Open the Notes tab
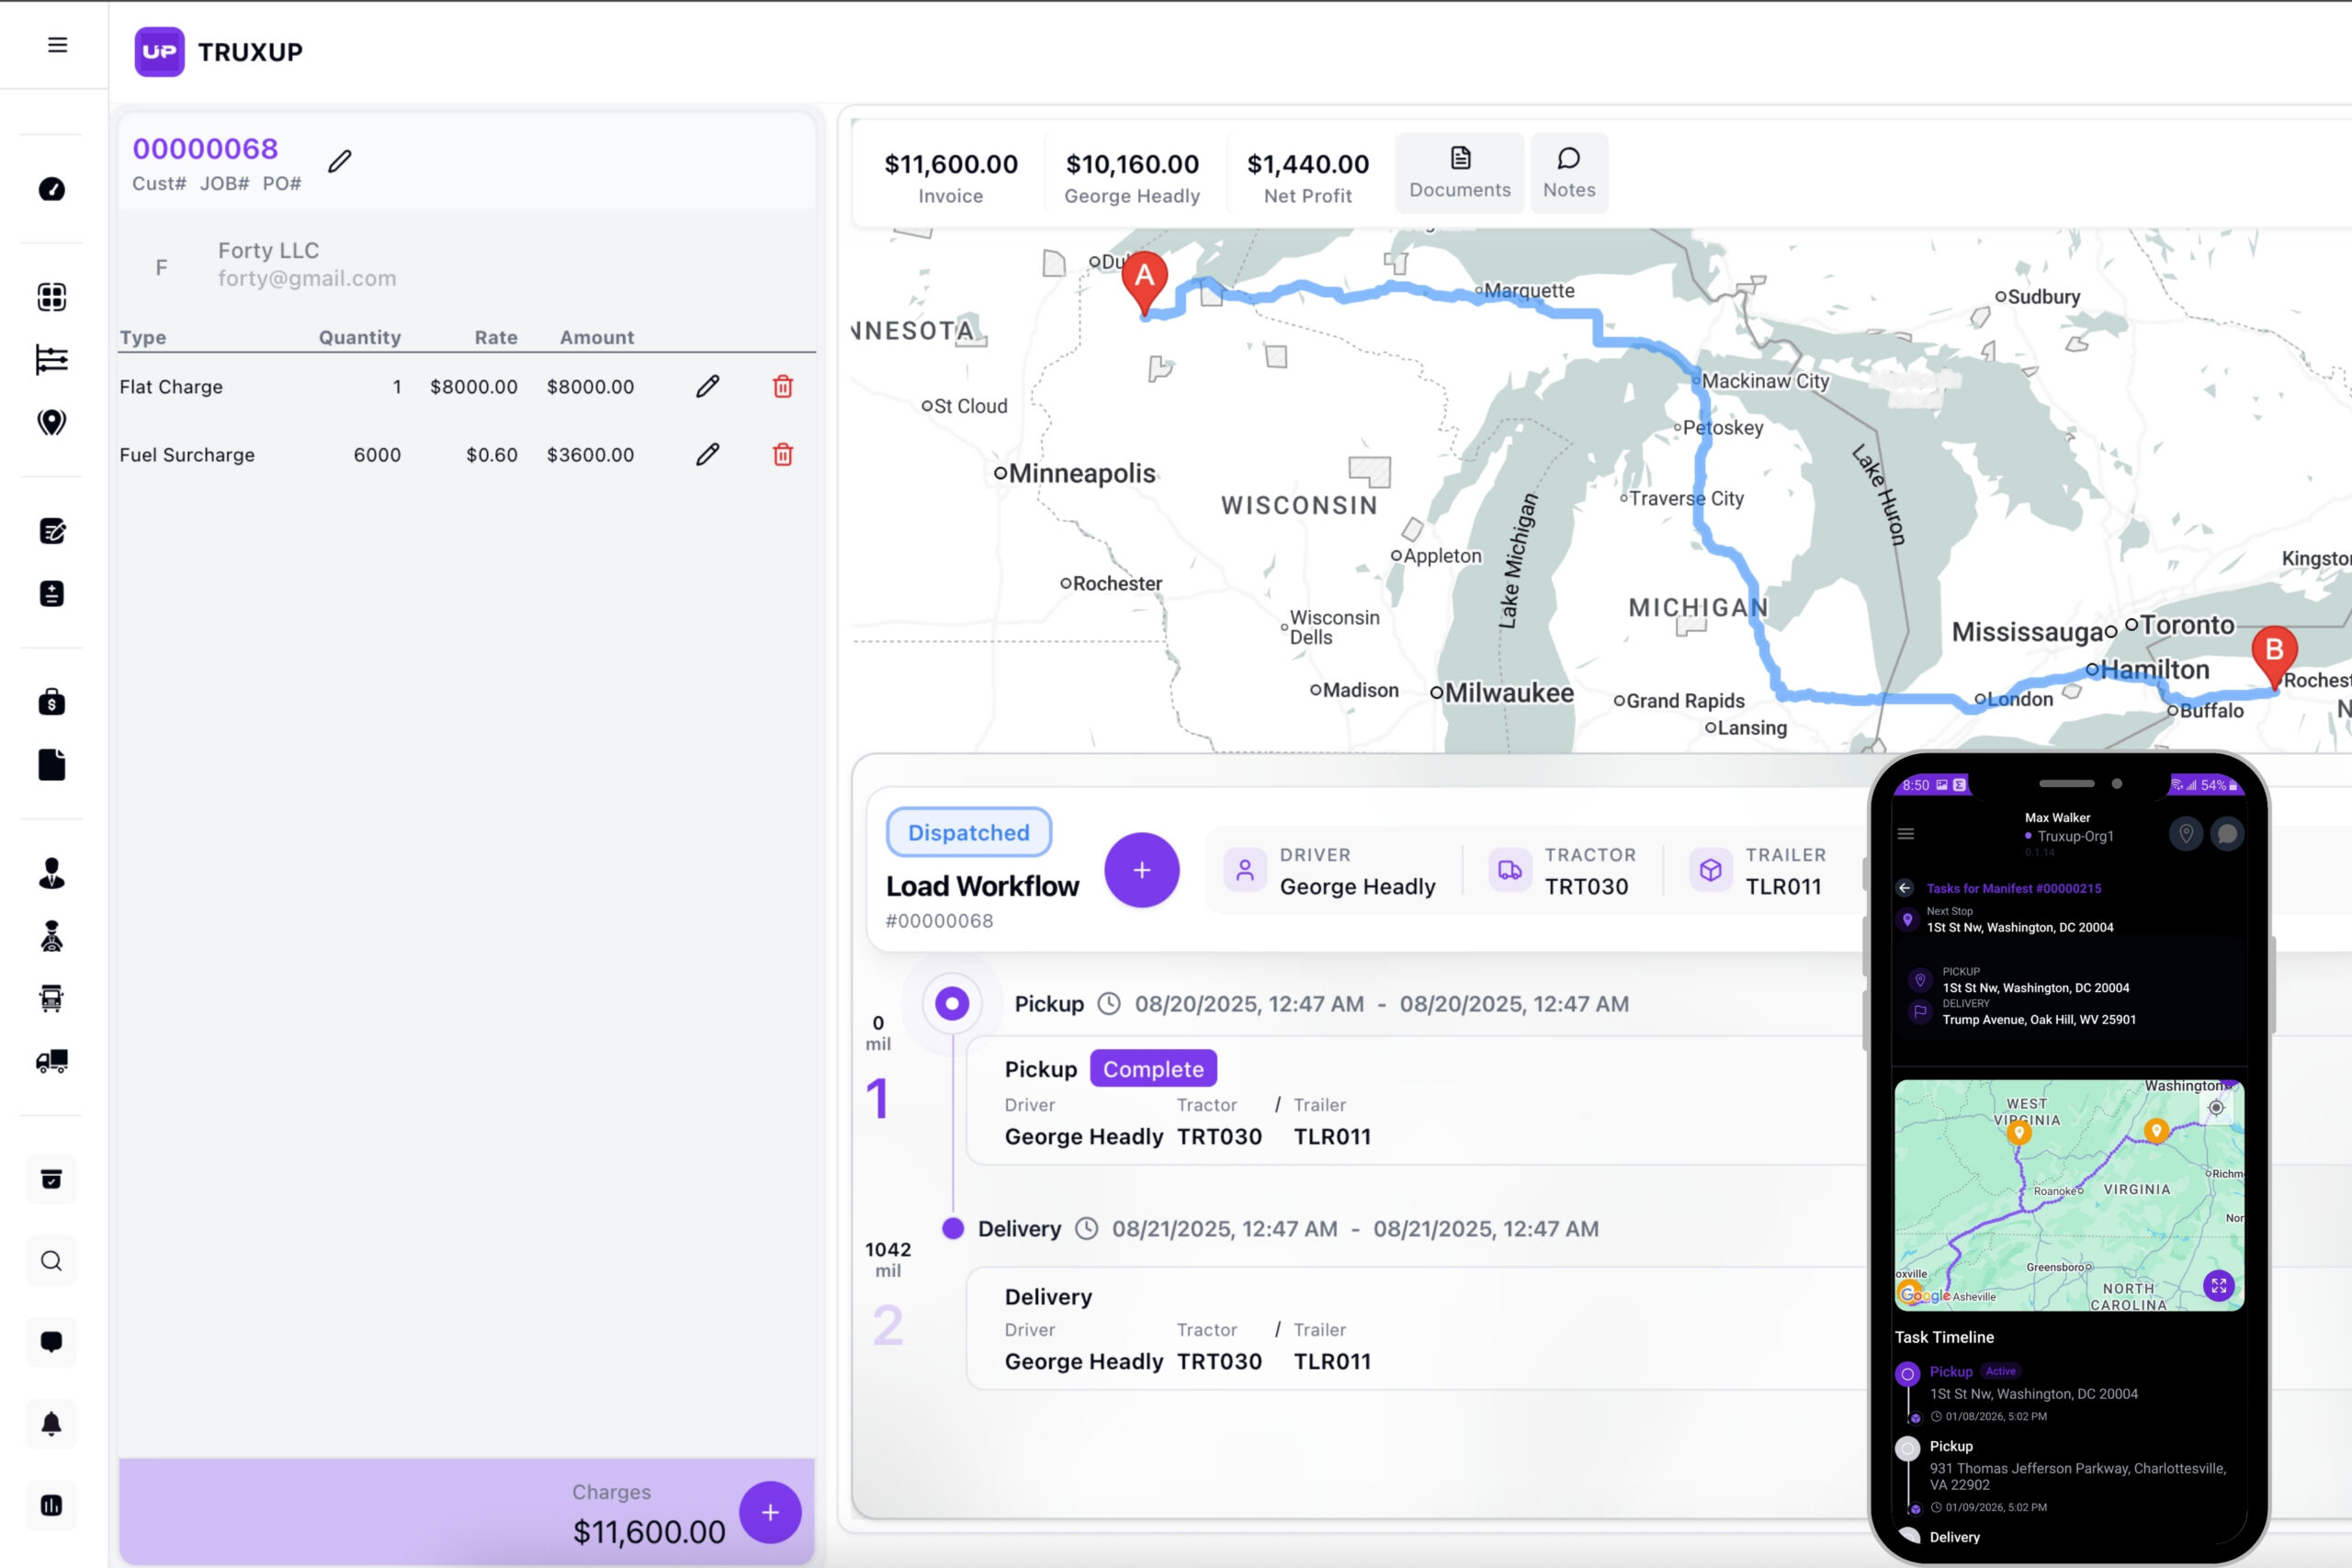 pos(1568,173)
